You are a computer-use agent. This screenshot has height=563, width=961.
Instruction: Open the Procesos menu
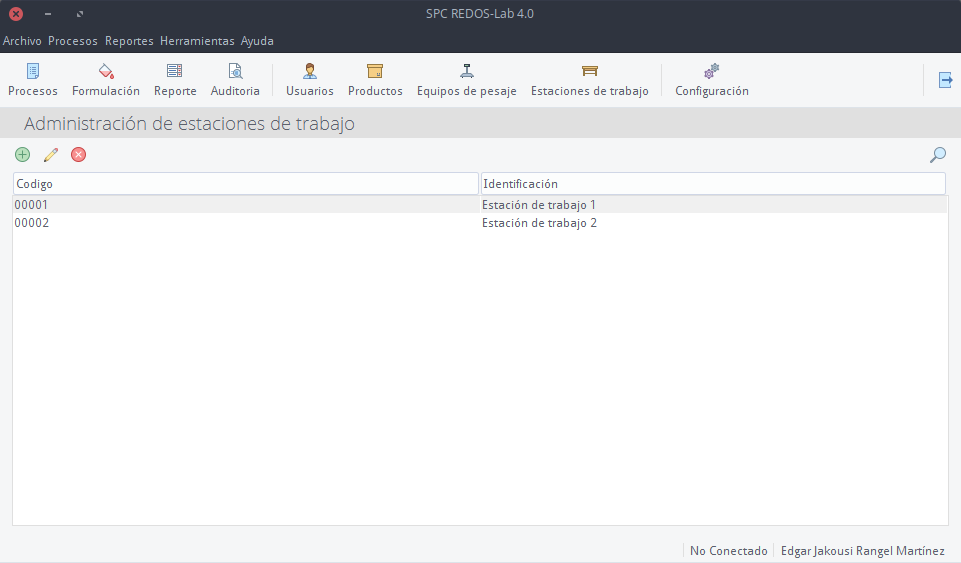pos(73,41)
